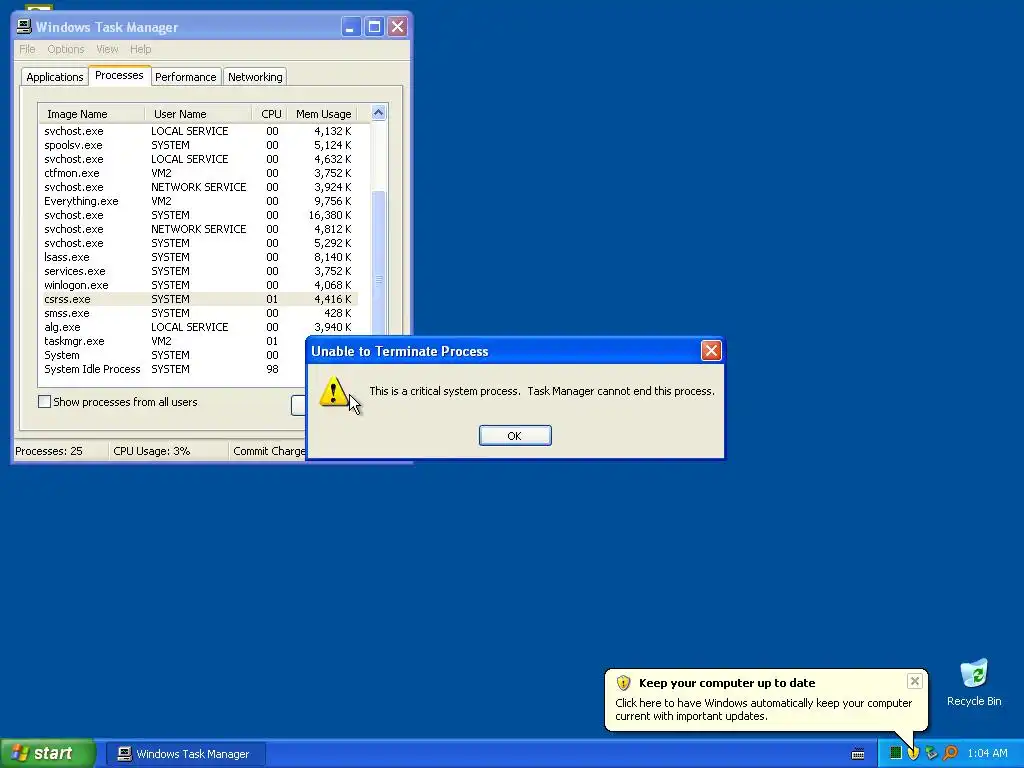The height and width of the screenshot is (768, 1024).
Task: Open the View menu
Action: pos(107,49)
